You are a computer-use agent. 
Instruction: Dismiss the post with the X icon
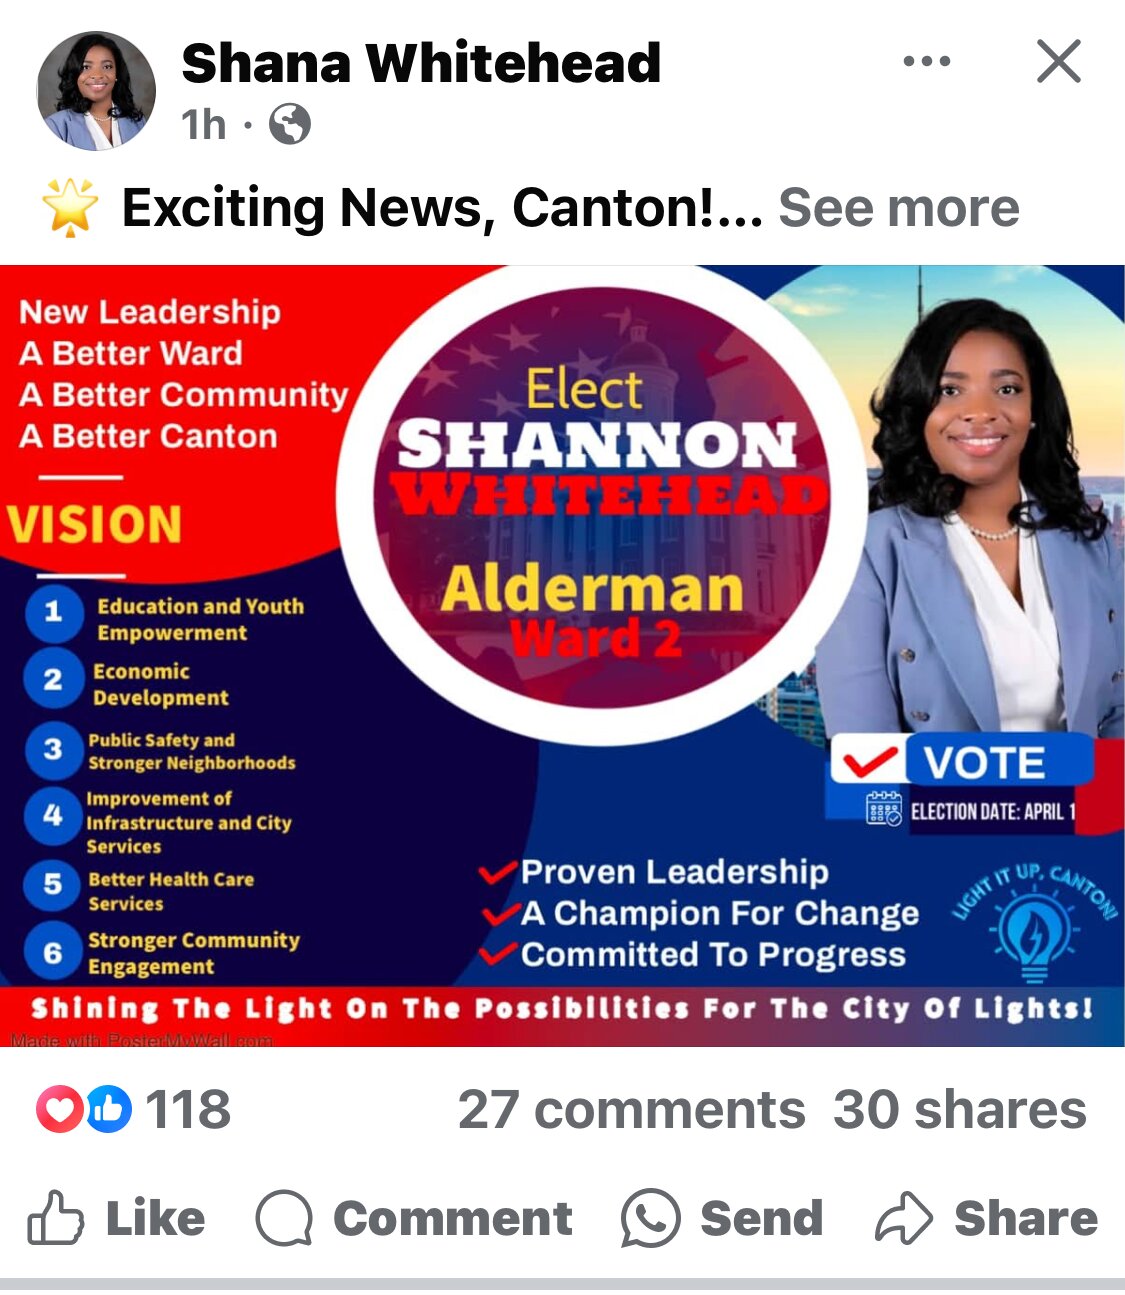1059,61
